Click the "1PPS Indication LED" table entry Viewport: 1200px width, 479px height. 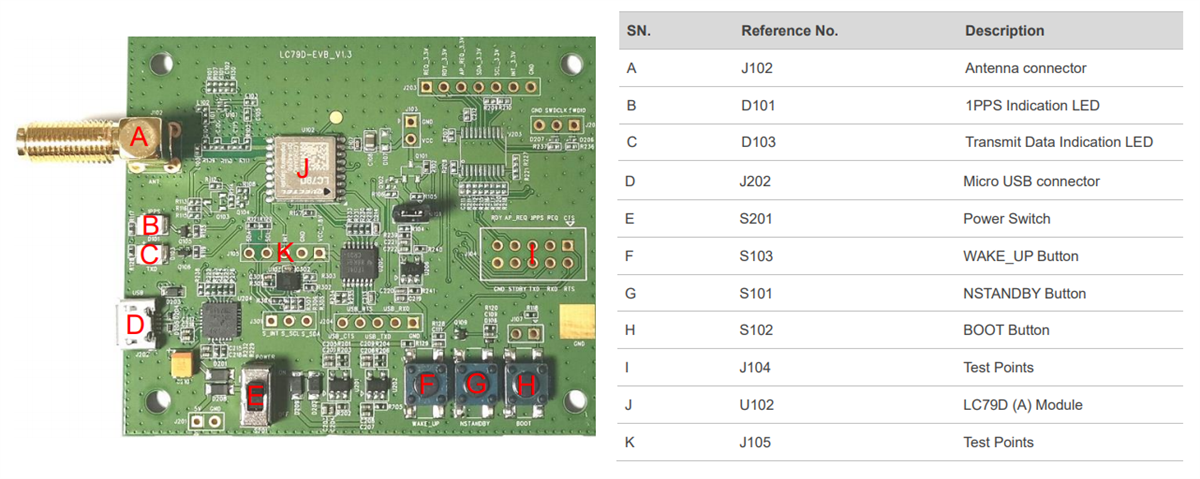point(1030,105)
